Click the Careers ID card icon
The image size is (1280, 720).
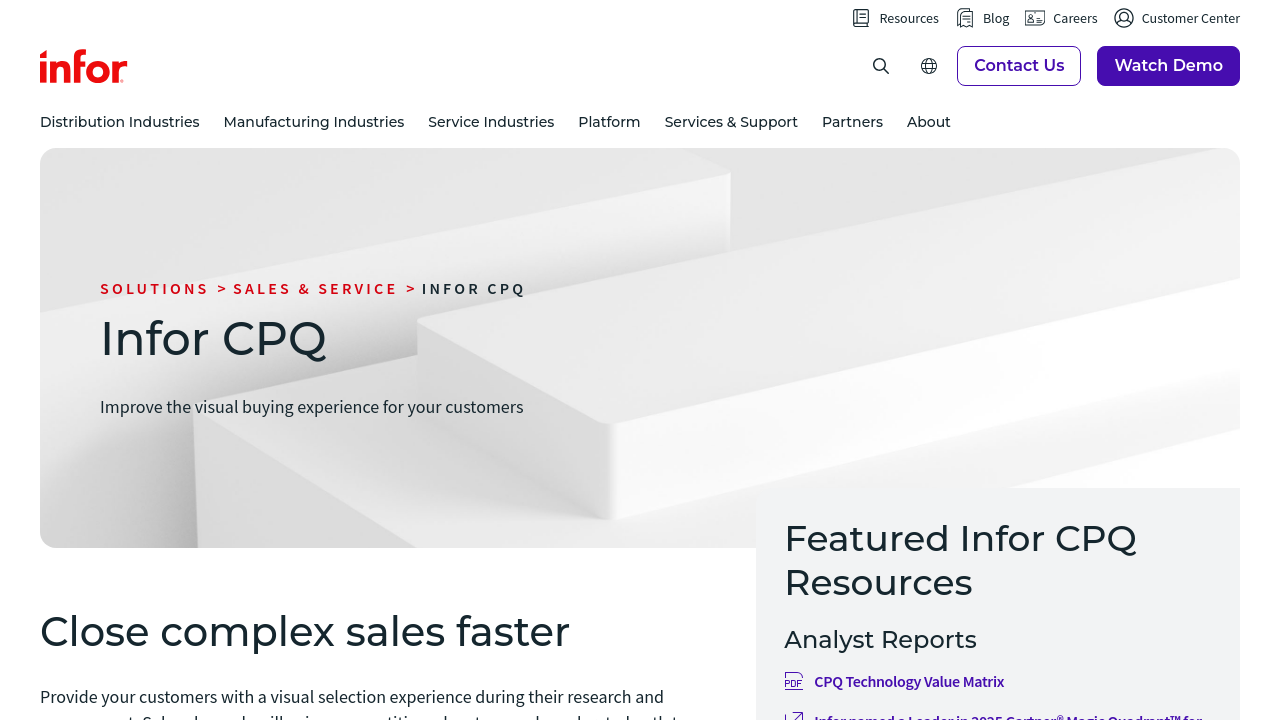click(x=1035, y=18)
